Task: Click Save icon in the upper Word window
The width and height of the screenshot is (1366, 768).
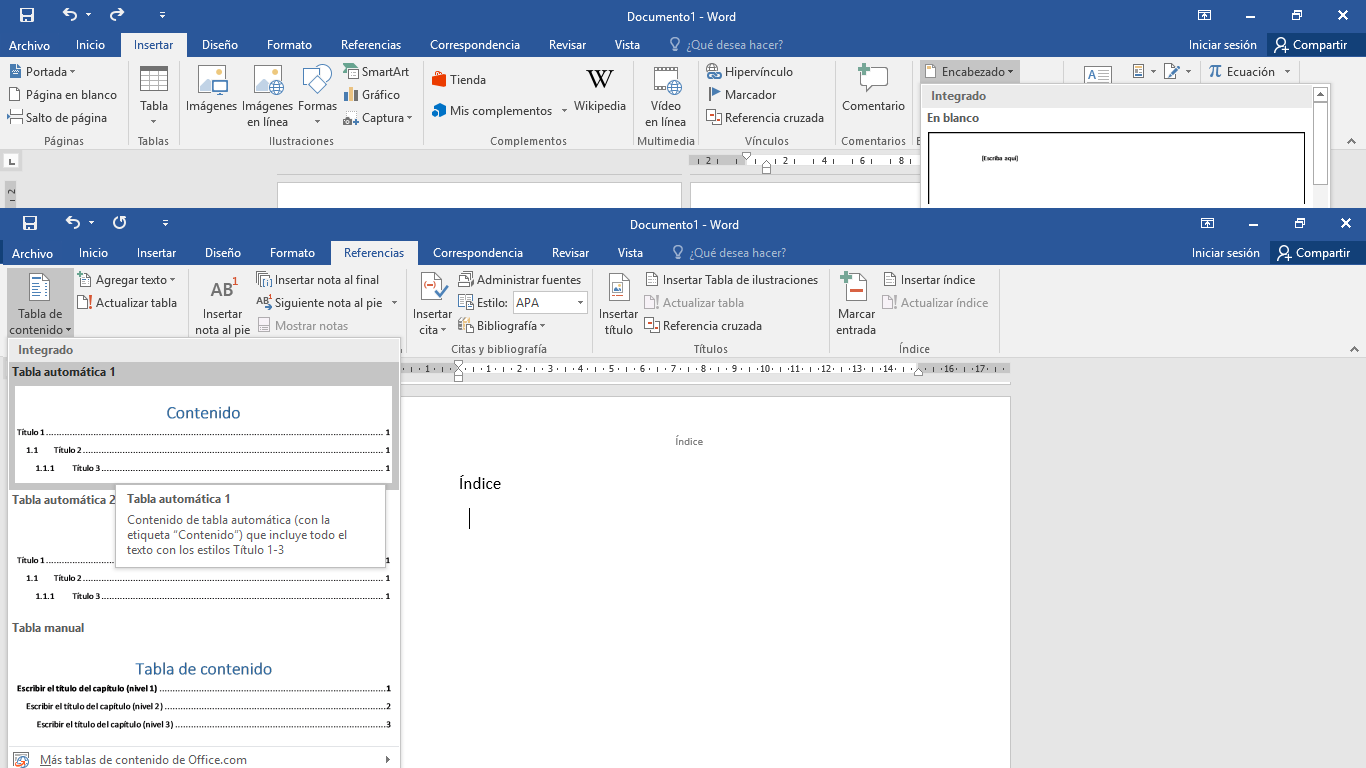Action: 27,16
